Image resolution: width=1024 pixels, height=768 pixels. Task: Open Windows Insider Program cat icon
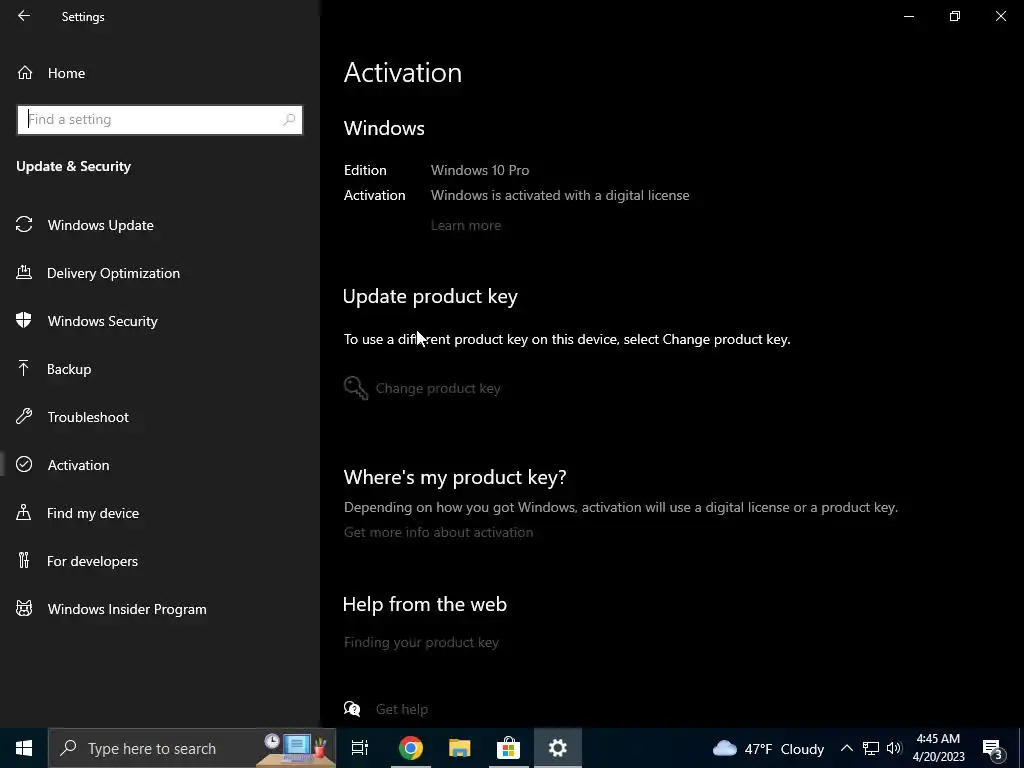pos(24,609)
